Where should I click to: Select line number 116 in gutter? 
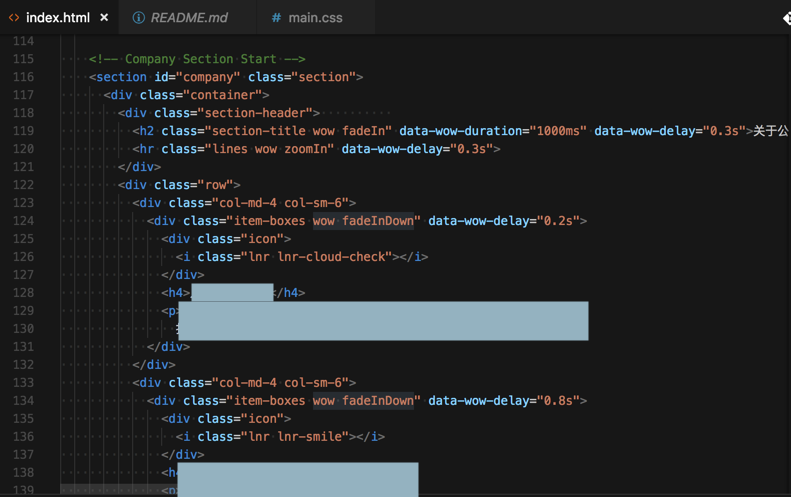(23, 77)
